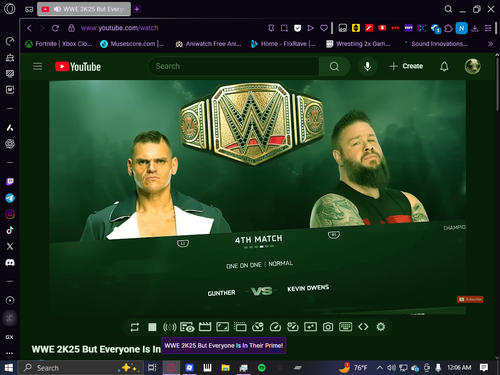Take a video screenshot with camera icon

(x=328, y=327)
